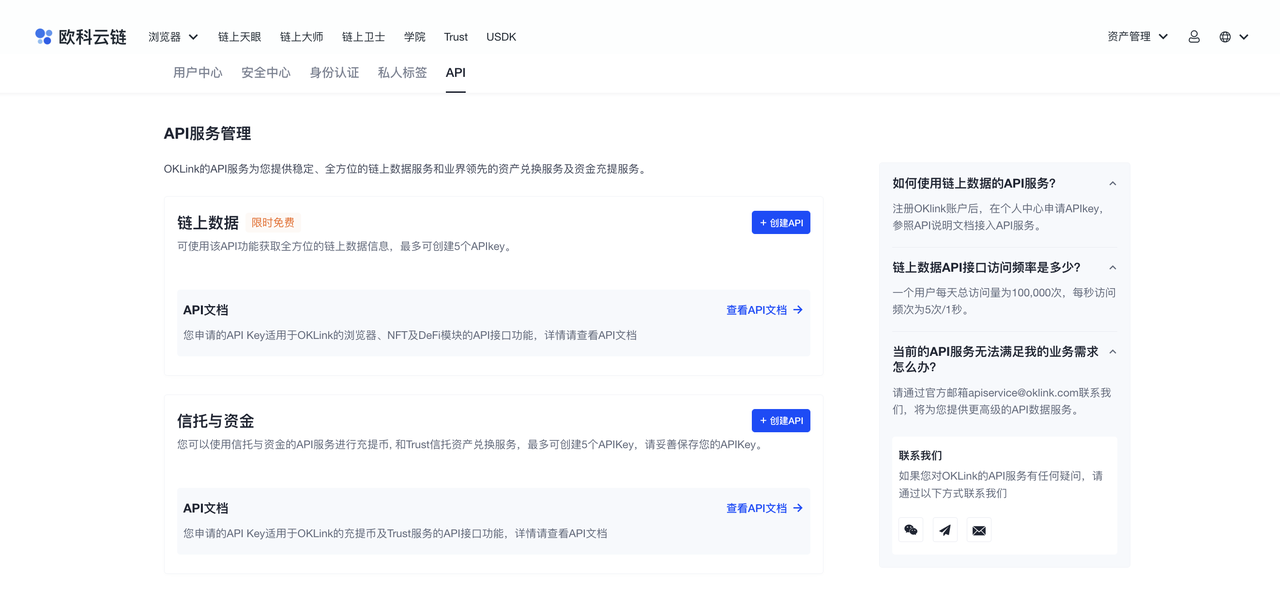Click the email contact icon
The image size is (1280, 615).
point(978,530)
